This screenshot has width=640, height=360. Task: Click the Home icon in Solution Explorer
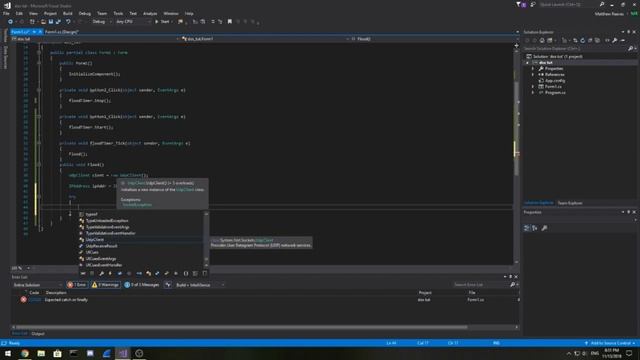[x=542, y=40]
